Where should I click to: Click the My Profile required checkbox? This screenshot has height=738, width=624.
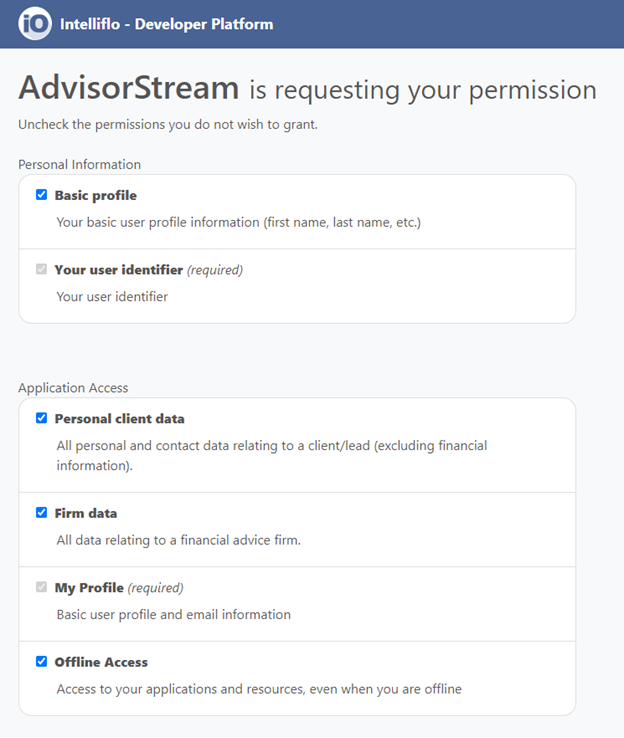tap(41, 587)
